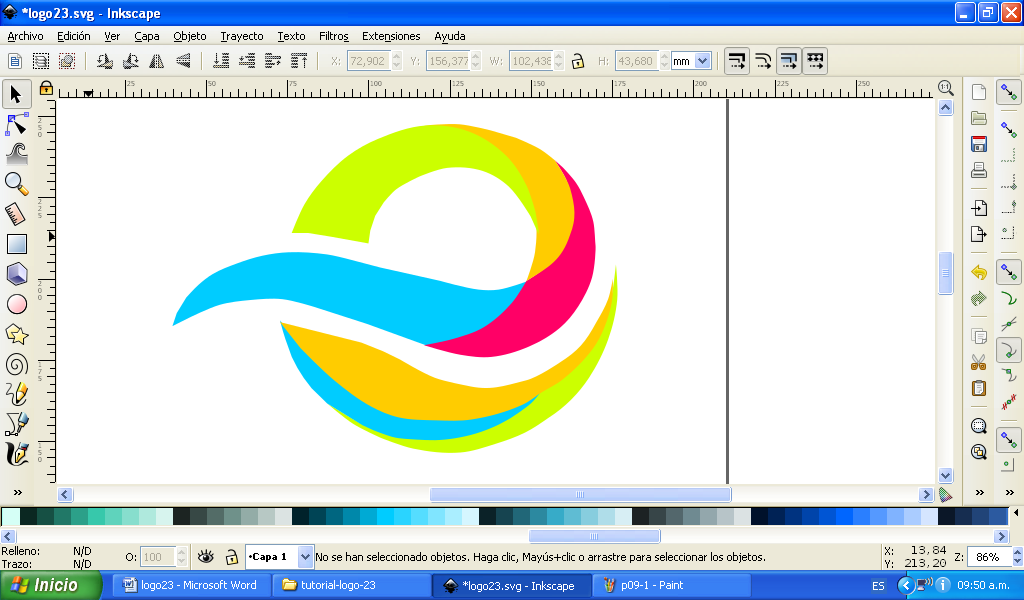Image resolution: width=1024 pixels, height=600 pixels.
Task: Lower selection to bottom
Action: [x=221, y=61]
